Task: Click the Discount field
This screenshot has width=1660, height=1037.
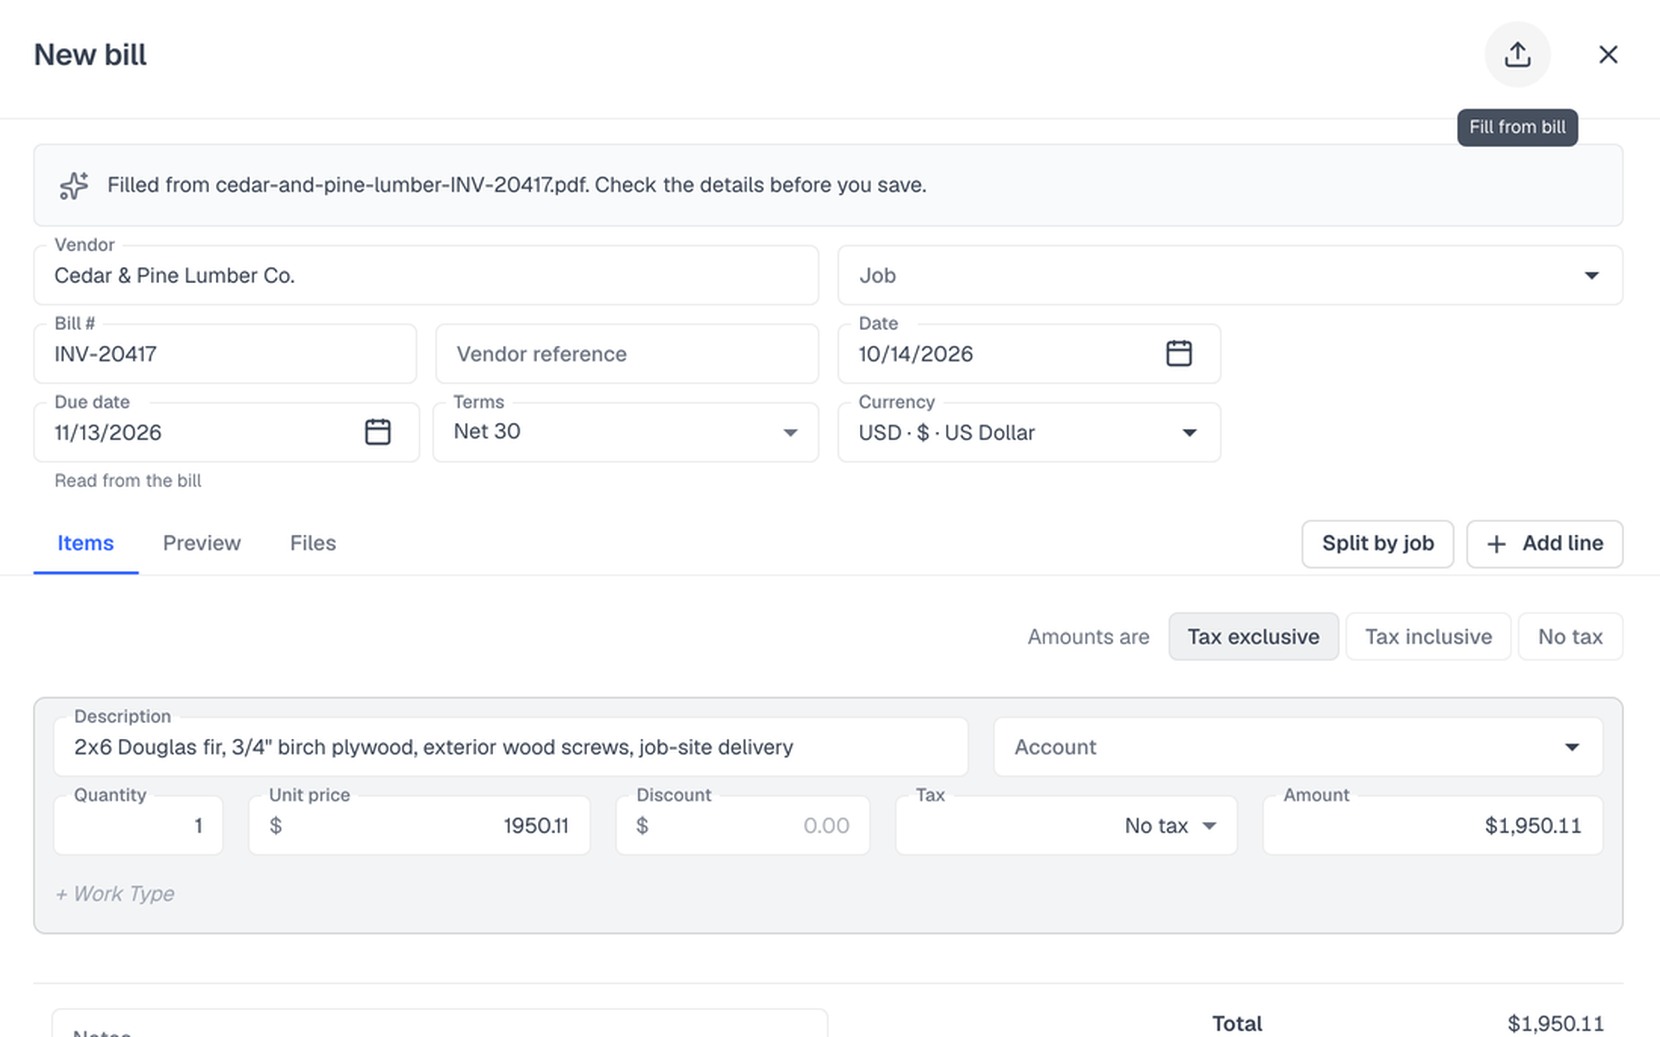Action: coord(743,825)
